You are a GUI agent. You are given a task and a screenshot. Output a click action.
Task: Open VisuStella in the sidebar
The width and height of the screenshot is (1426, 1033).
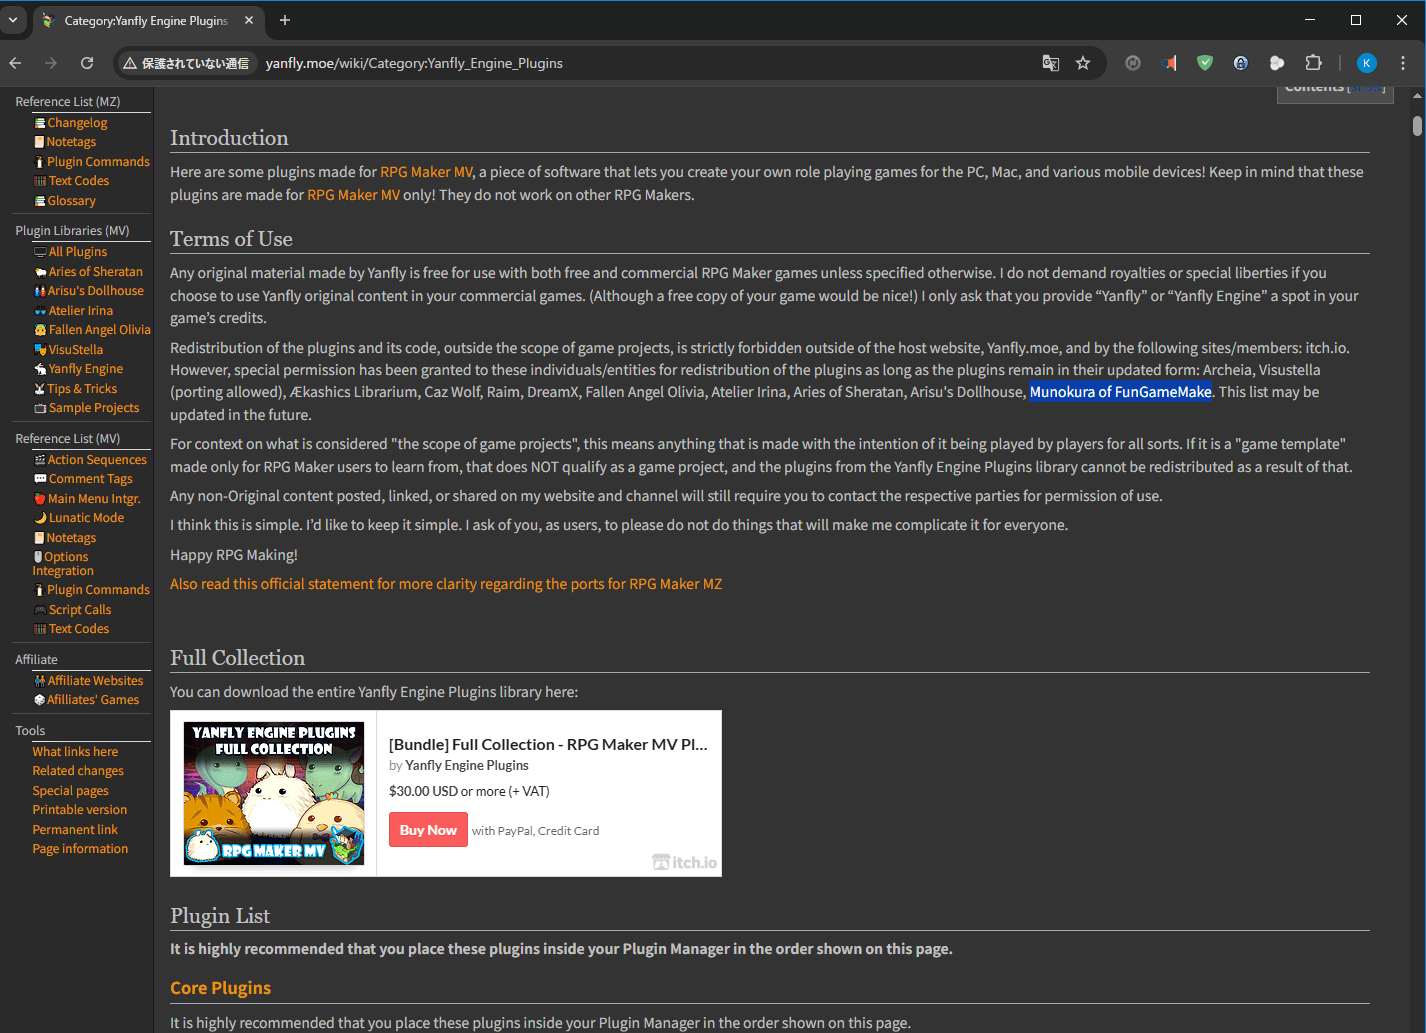coord(75,350)
